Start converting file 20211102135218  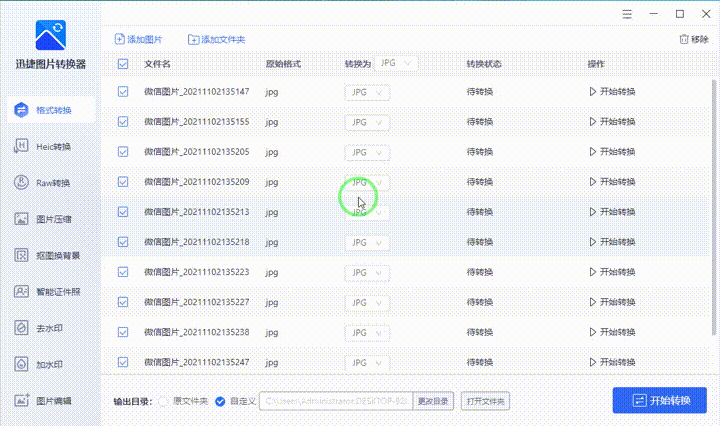click(612, 242)
